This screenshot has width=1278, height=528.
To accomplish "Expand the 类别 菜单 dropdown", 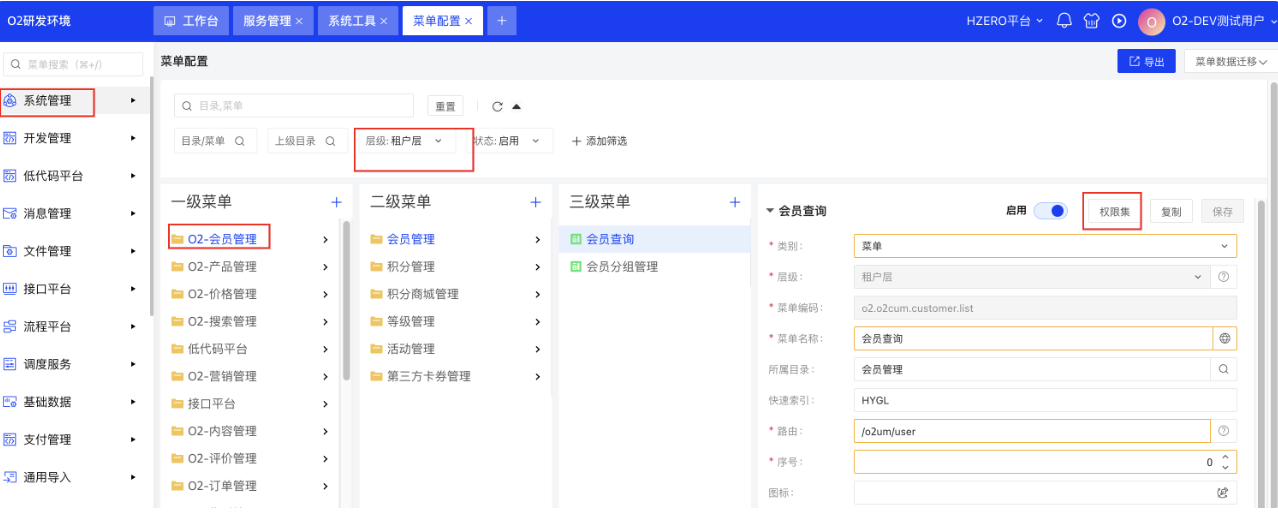I will (1044, 246).
